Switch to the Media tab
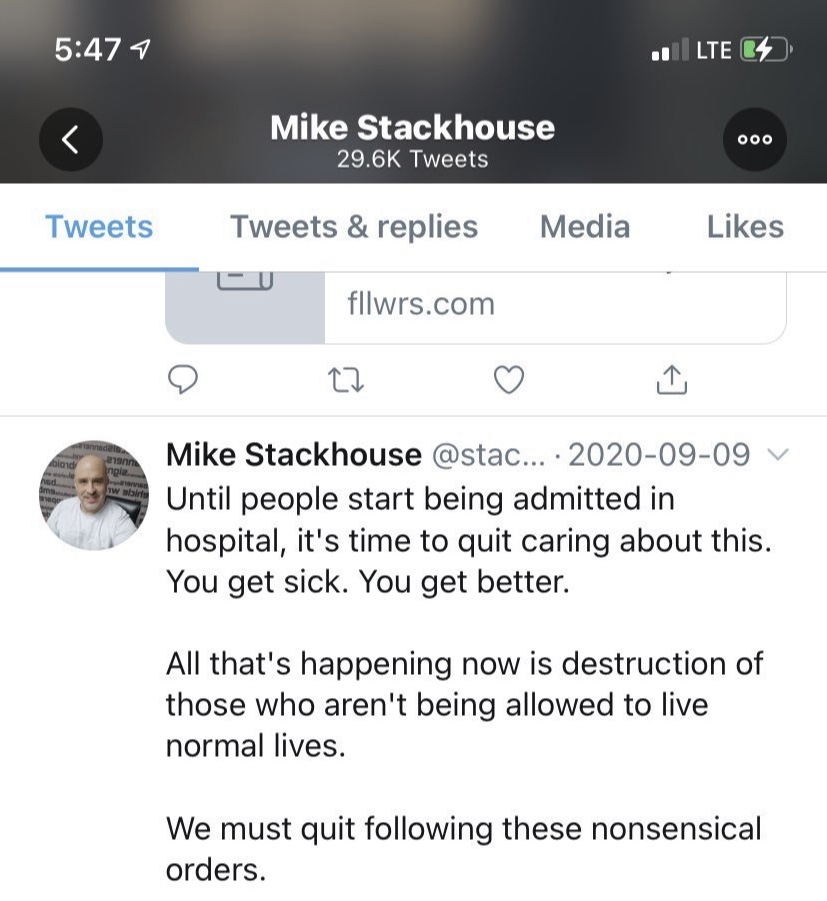The width and height of the screenshot is (827, 901). (x=584, y=227)
